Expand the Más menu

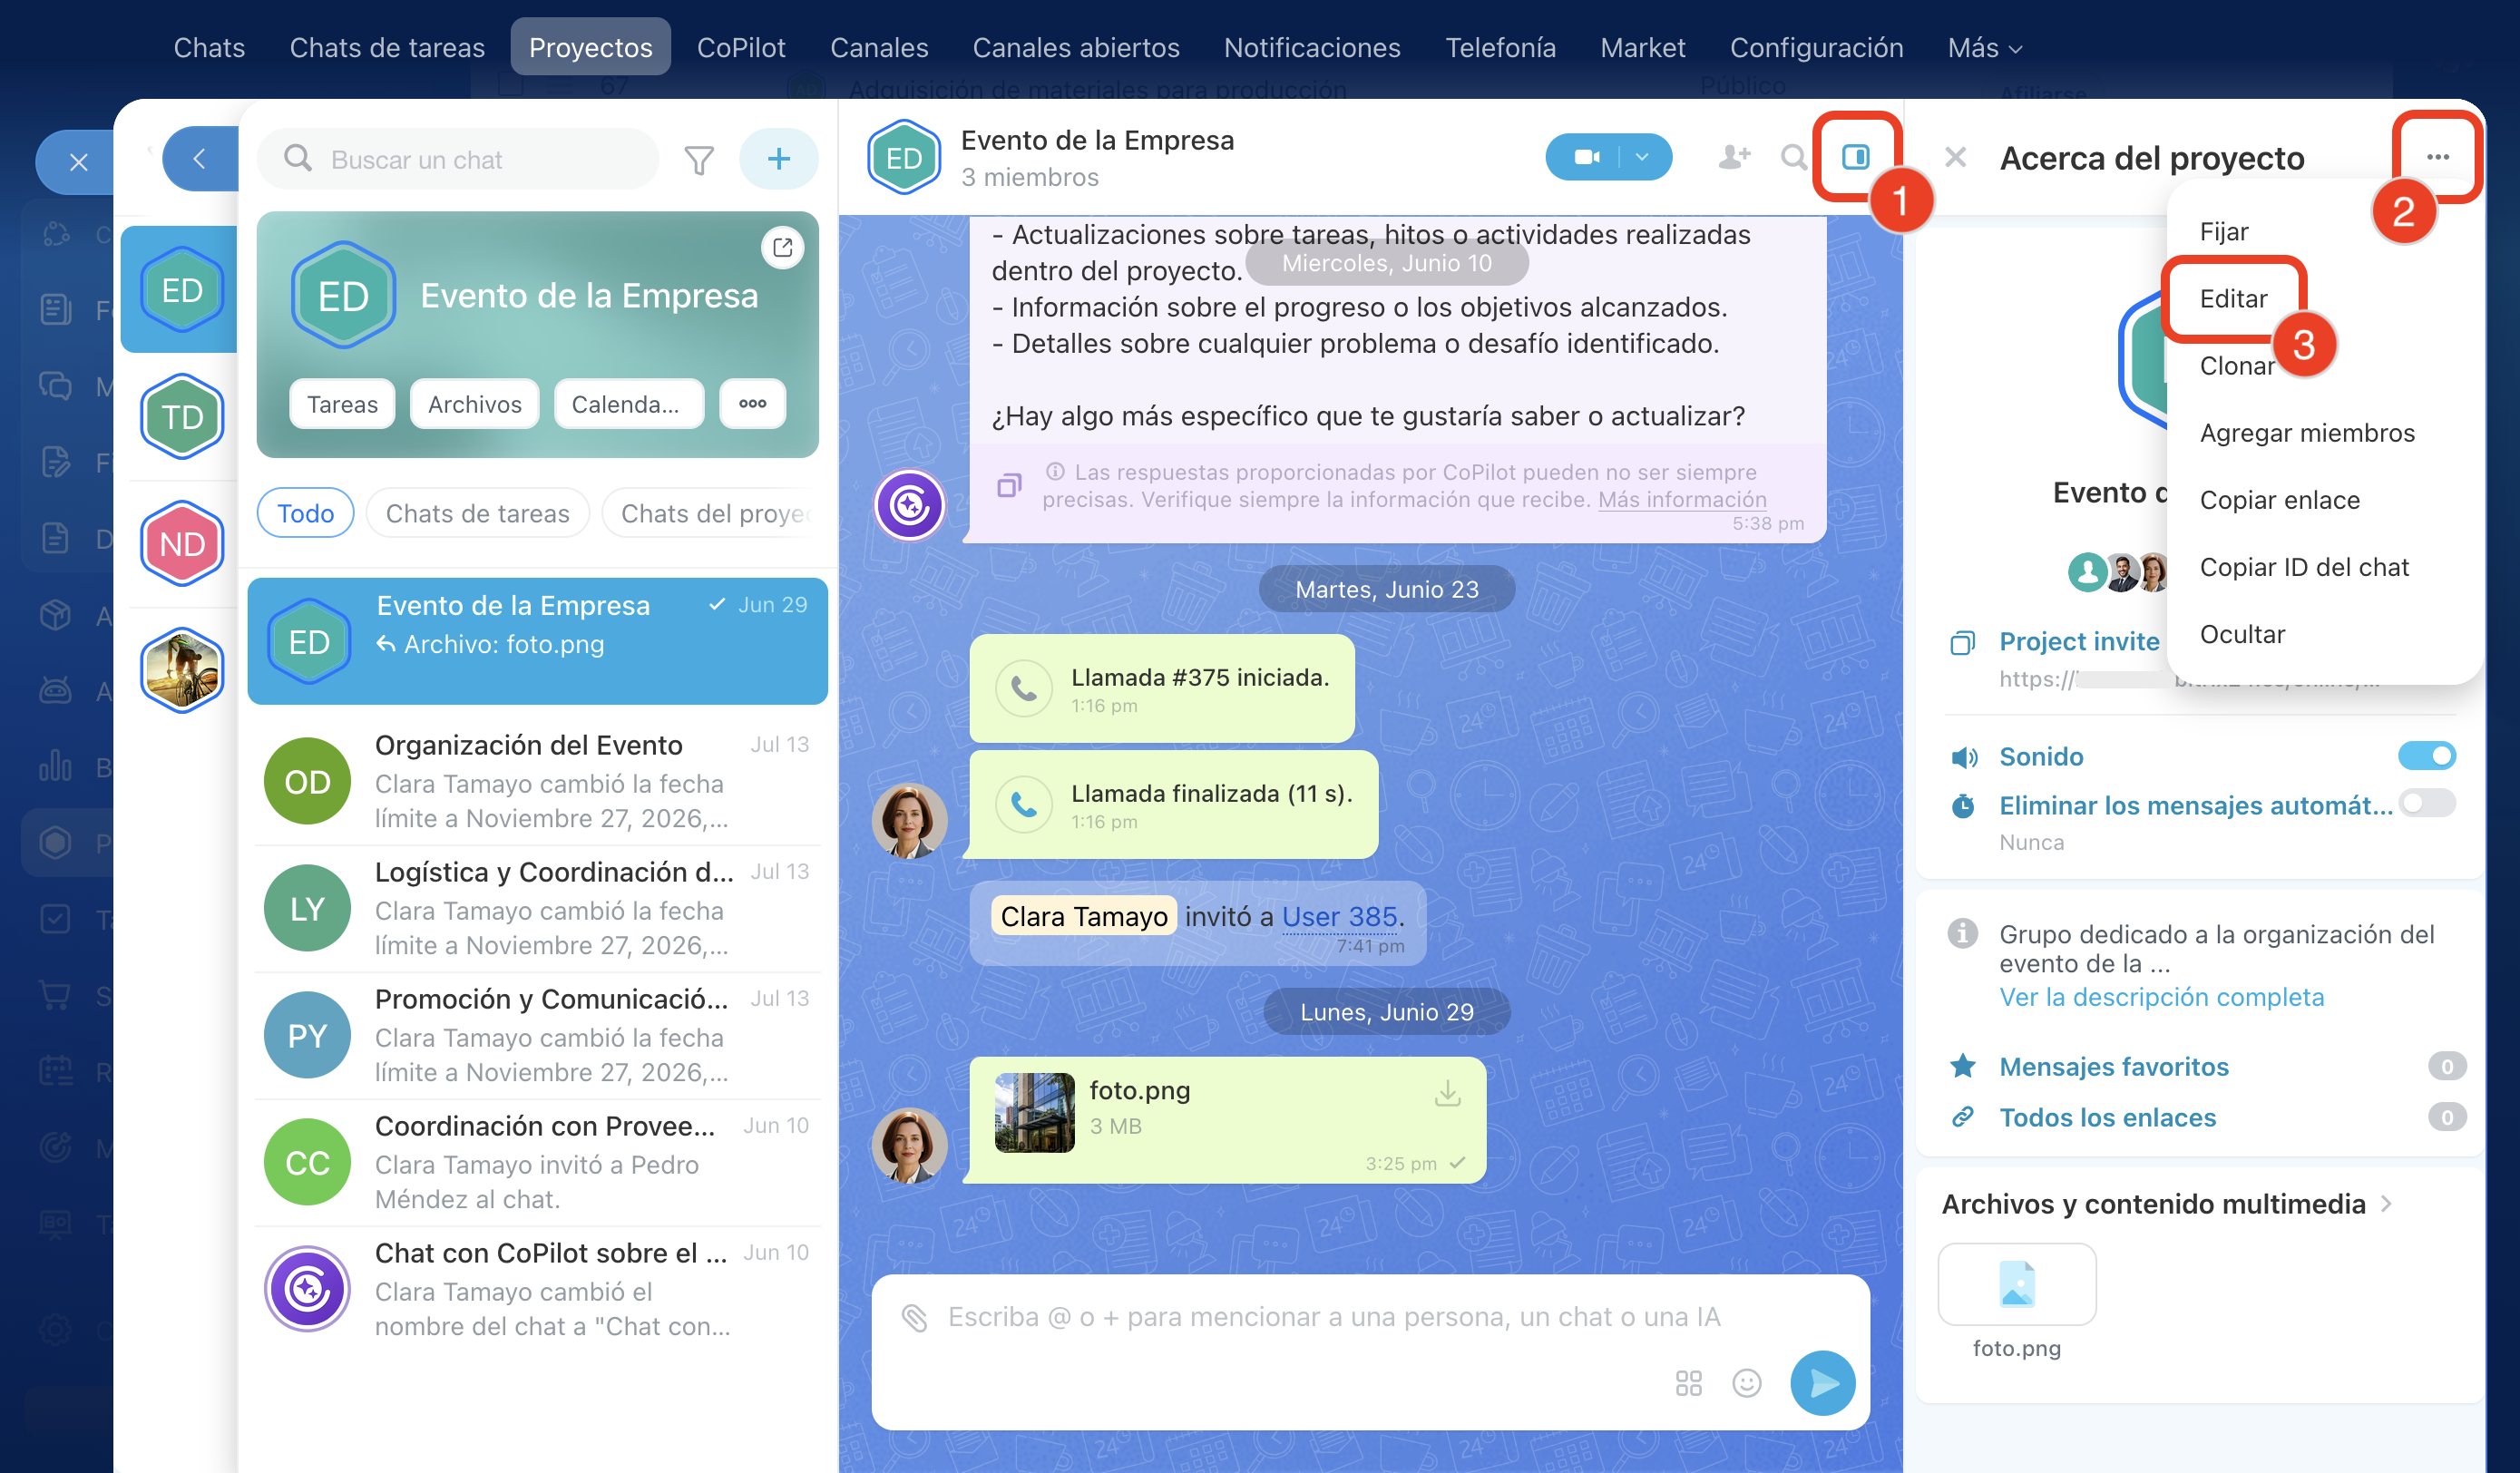pos(1985,47)
